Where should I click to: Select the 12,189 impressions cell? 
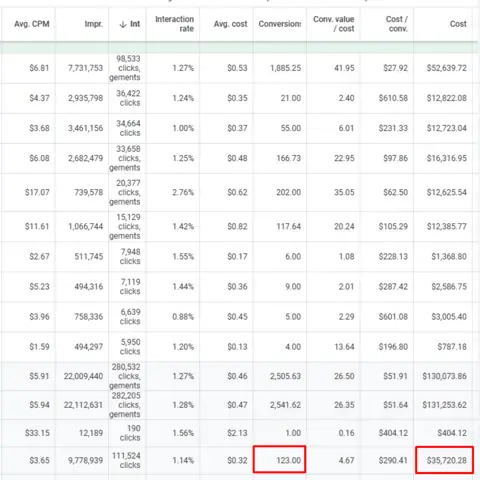click(x=91, y=433)
